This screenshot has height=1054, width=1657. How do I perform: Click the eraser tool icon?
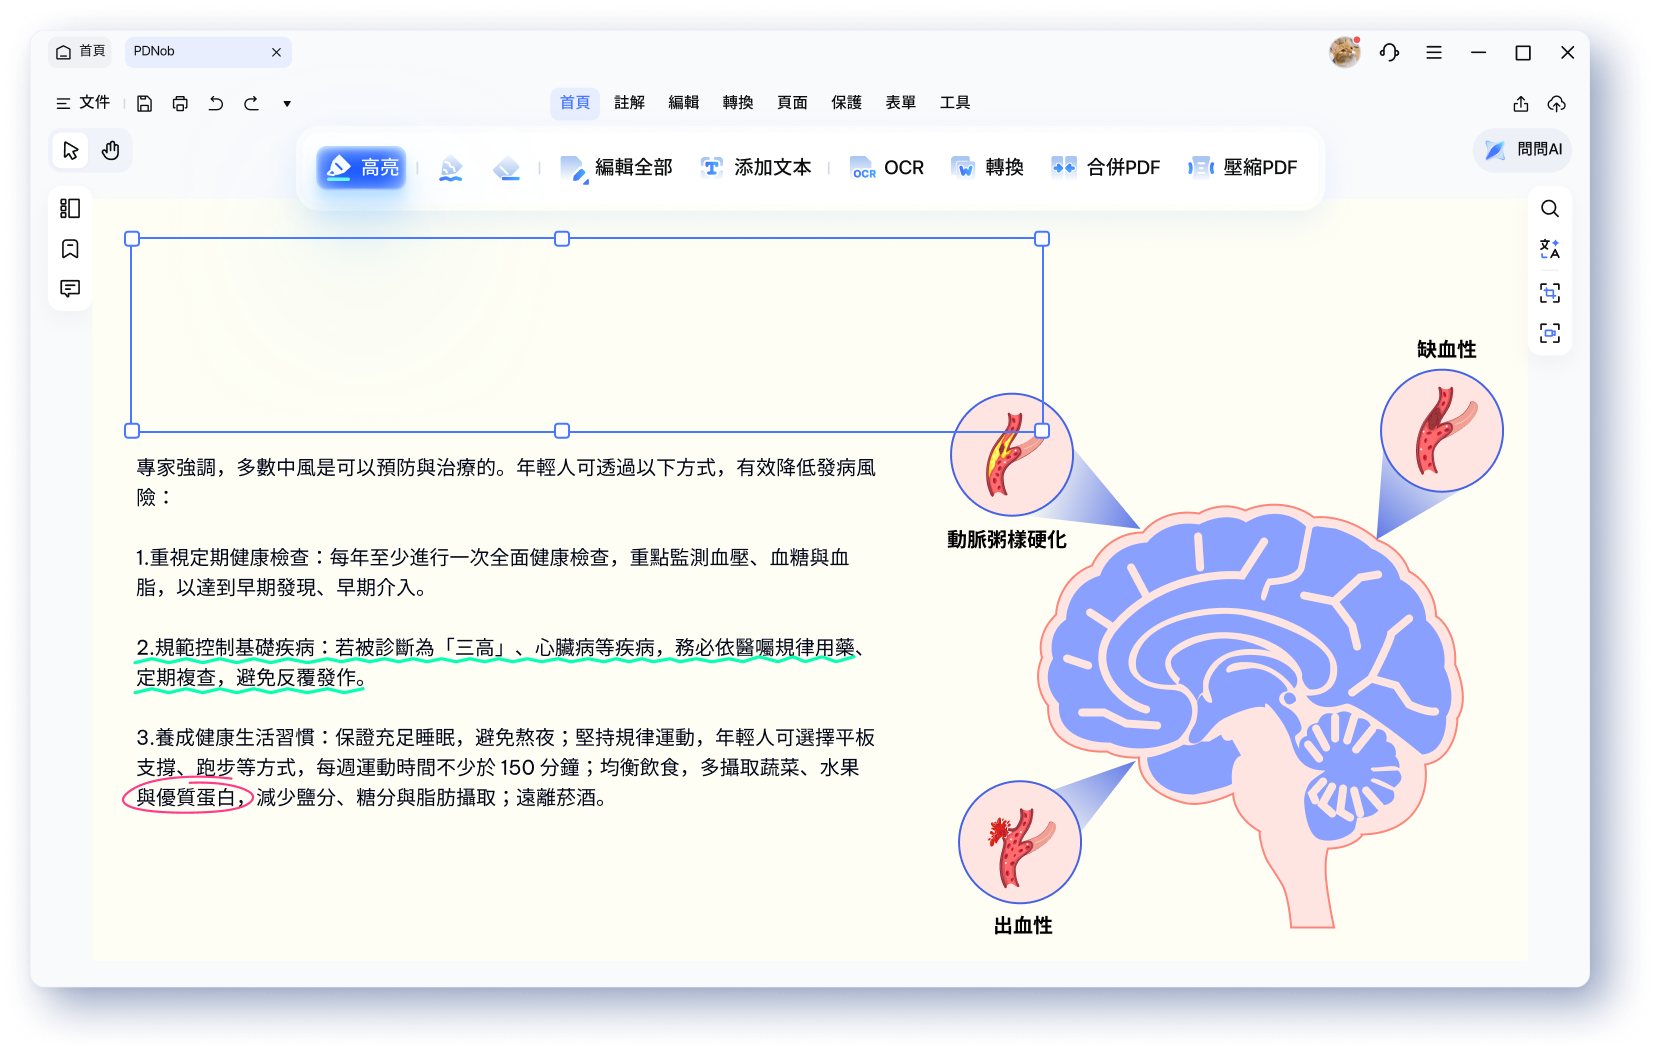[x=507, y=168]
